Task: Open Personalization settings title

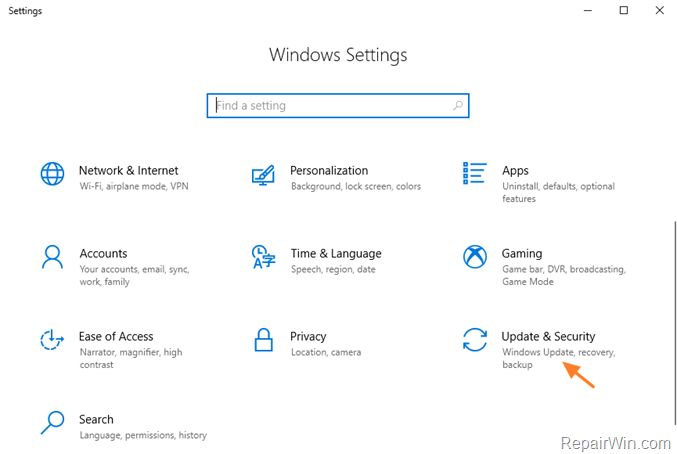Action: pyautogui.click(x=329, y=170)
